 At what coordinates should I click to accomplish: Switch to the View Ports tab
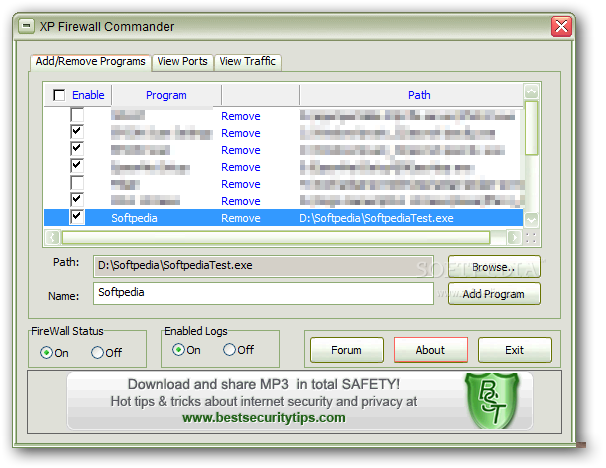point(182,62)
